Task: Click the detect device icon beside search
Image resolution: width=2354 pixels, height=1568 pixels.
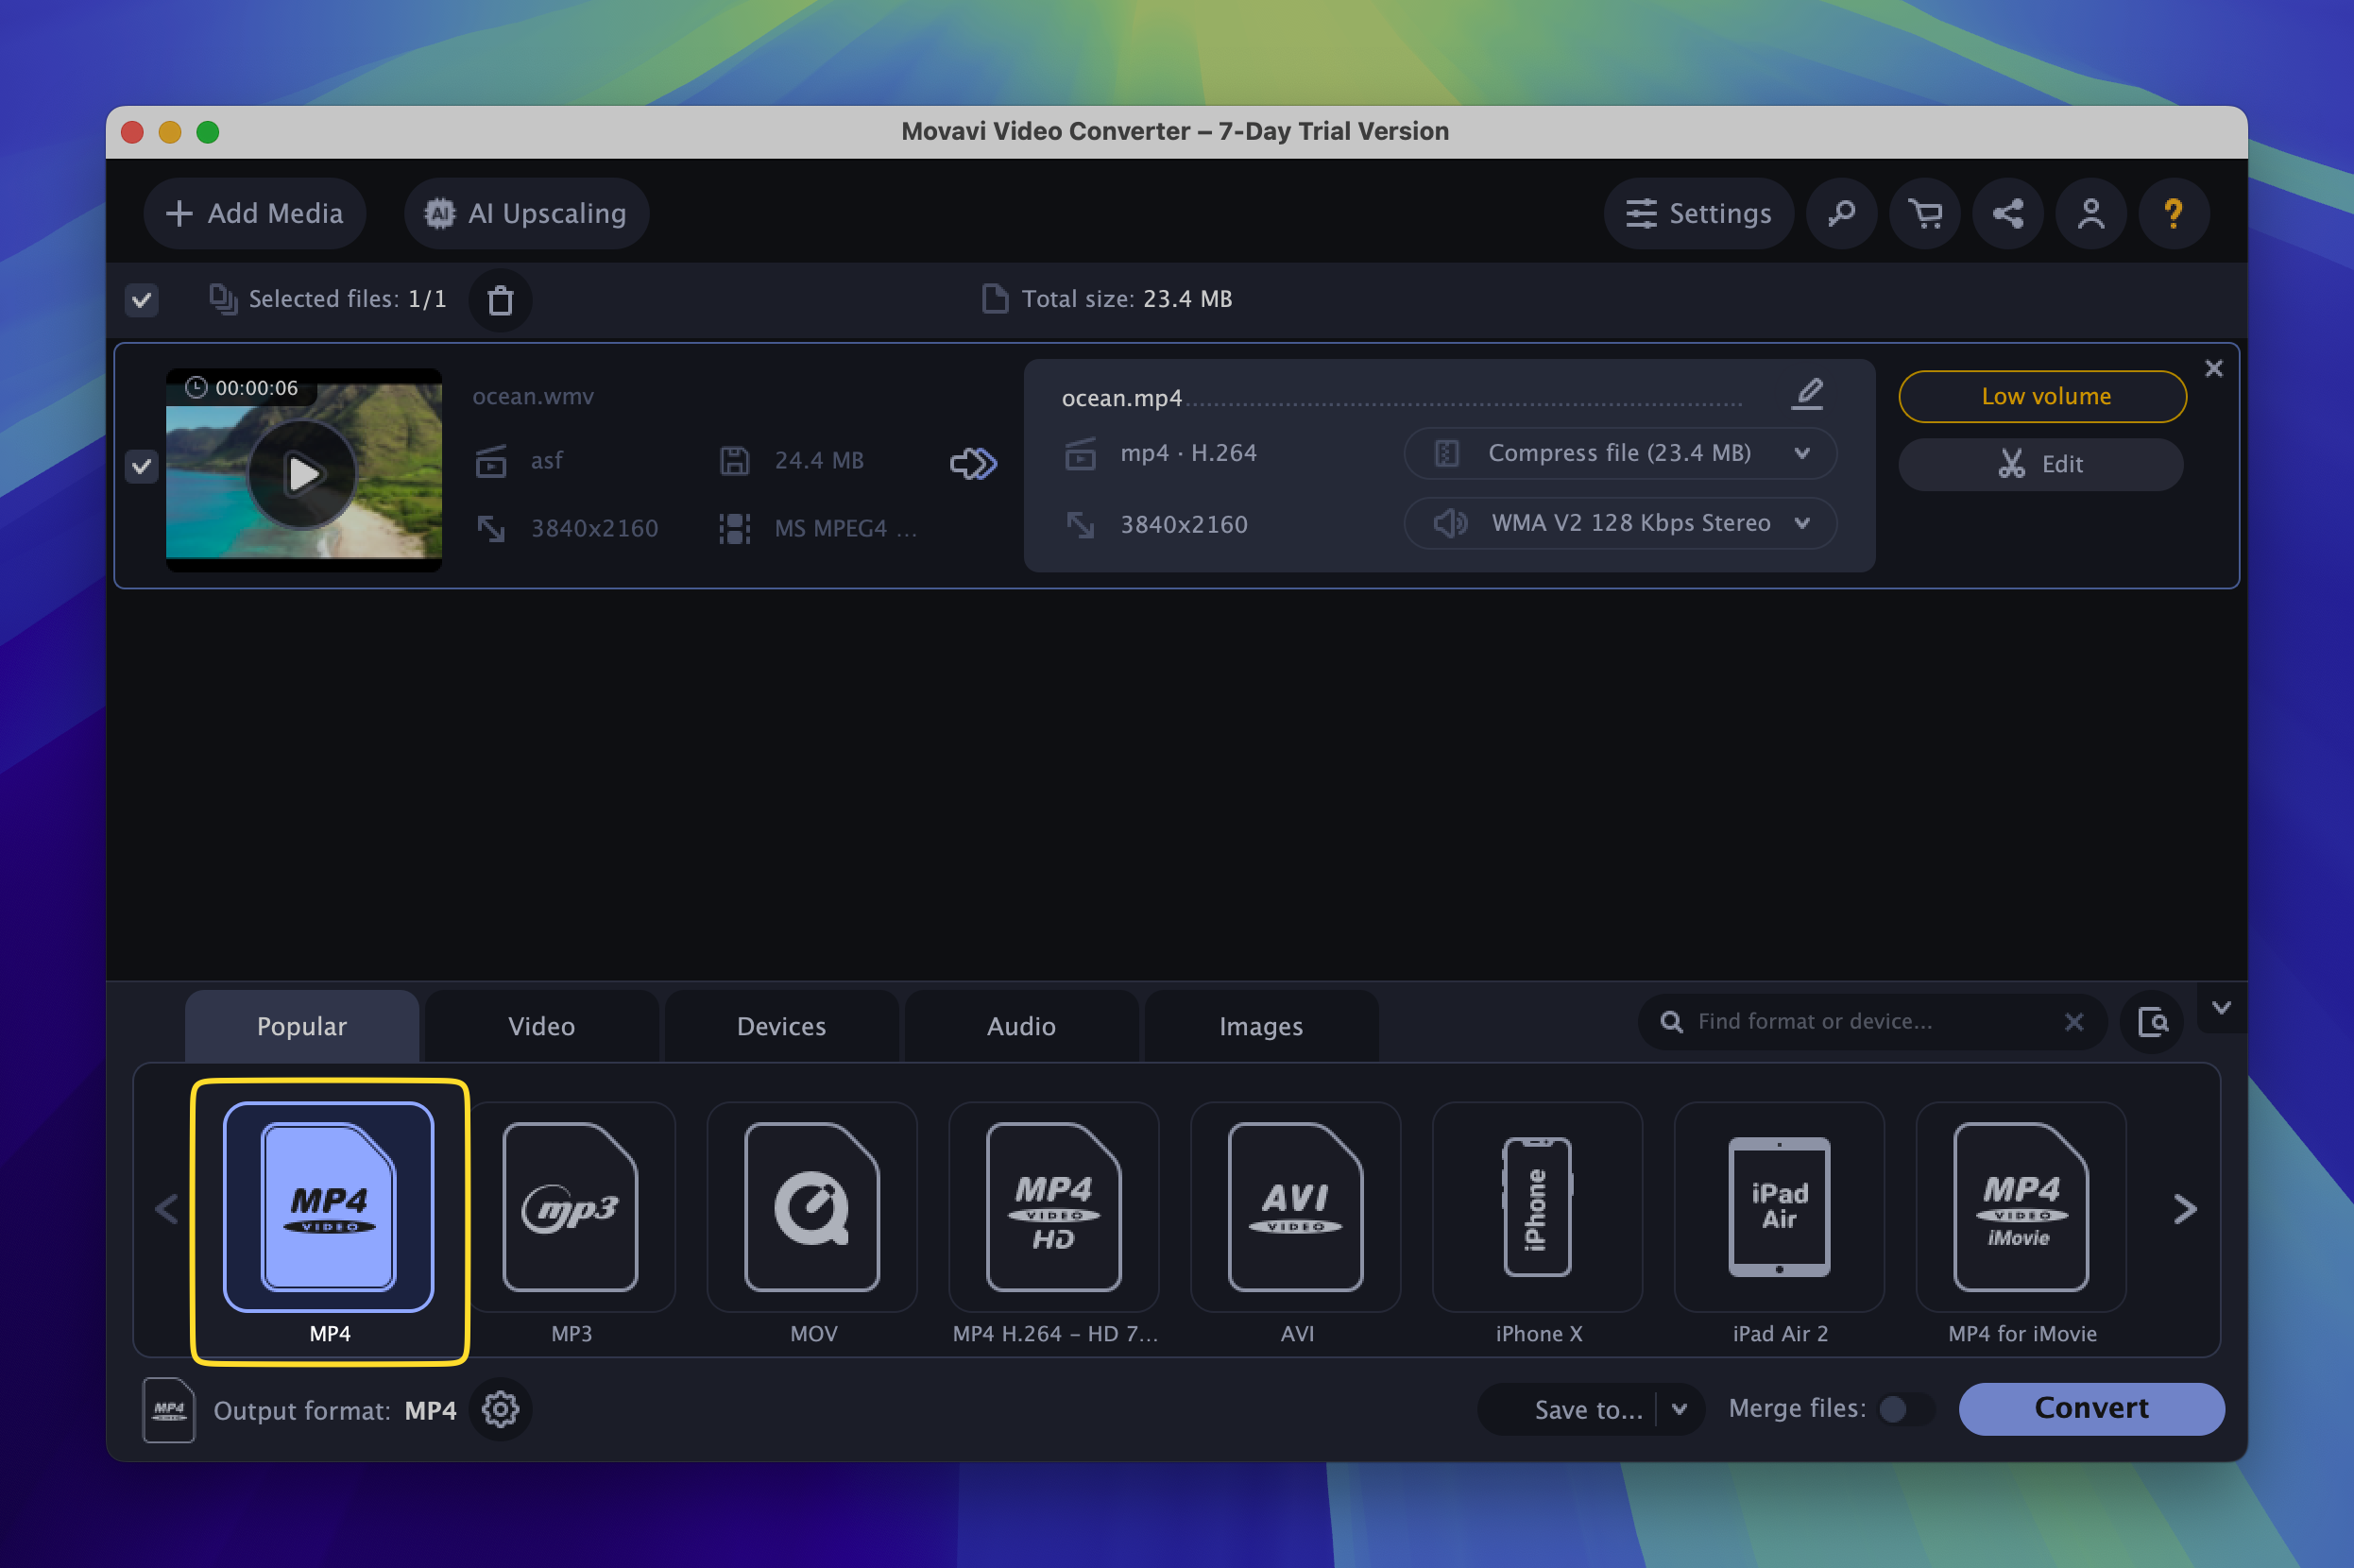Action: pos(2152,1021)
